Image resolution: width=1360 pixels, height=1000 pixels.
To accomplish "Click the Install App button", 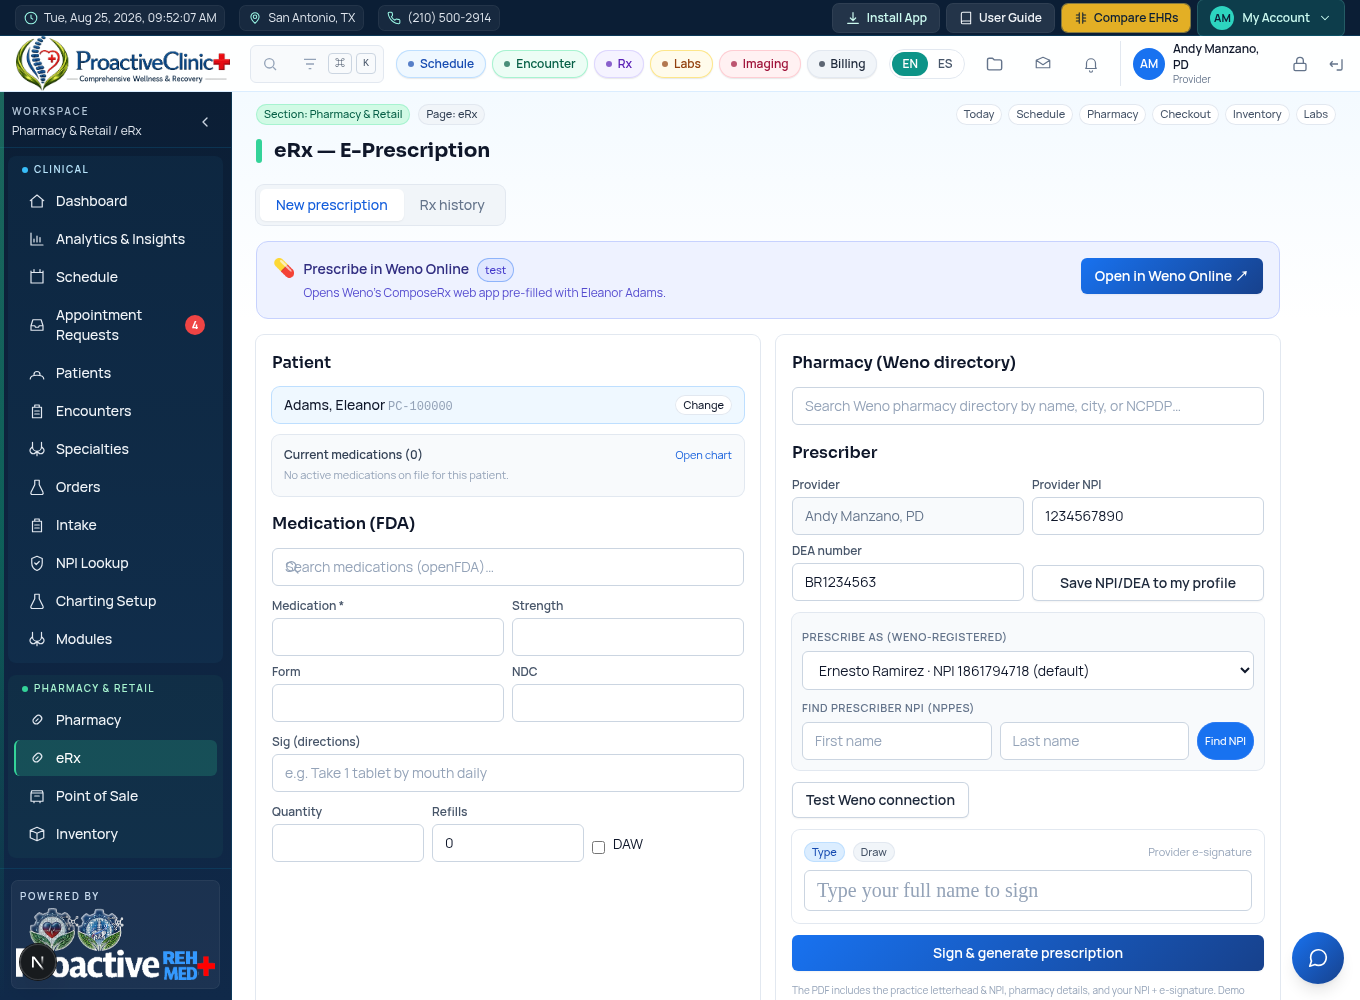I will [x=886, y=18].
